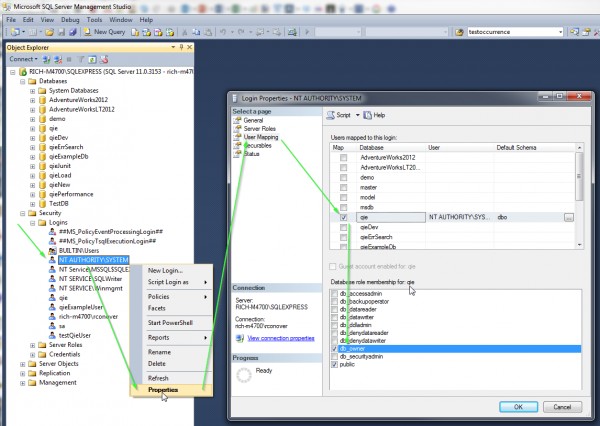Click the Find in Files icon left of testoccurrence
600x426 pixels.
pyautogui.click(x=460, y=32)
